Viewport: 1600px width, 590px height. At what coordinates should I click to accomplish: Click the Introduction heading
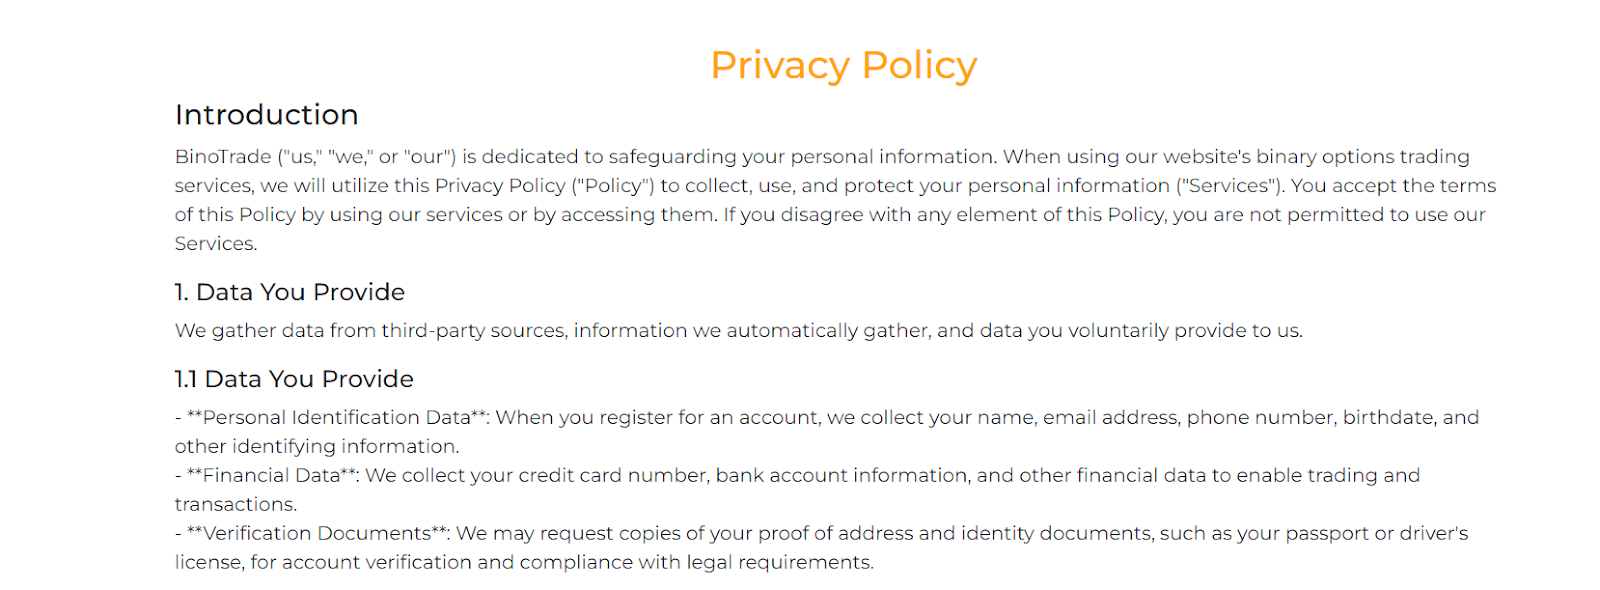266,115
